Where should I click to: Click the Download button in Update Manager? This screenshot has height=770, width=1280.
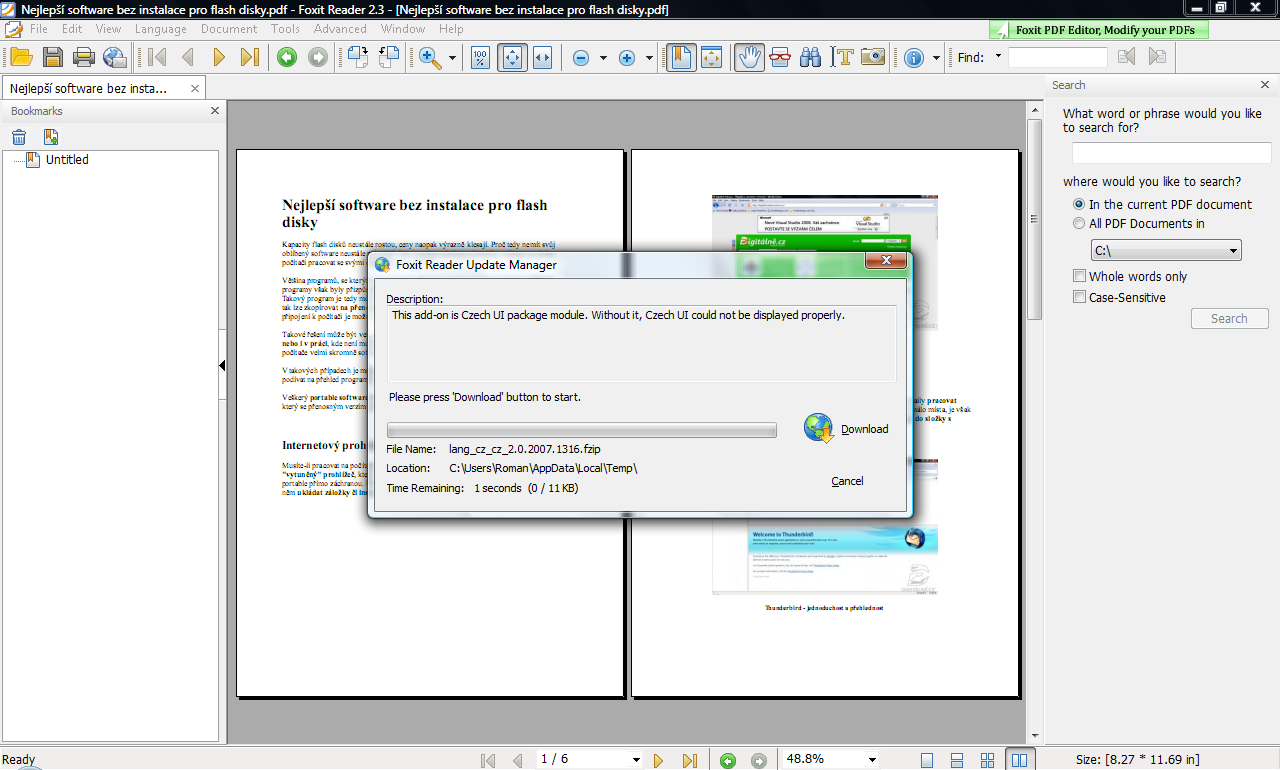[846, 428]
